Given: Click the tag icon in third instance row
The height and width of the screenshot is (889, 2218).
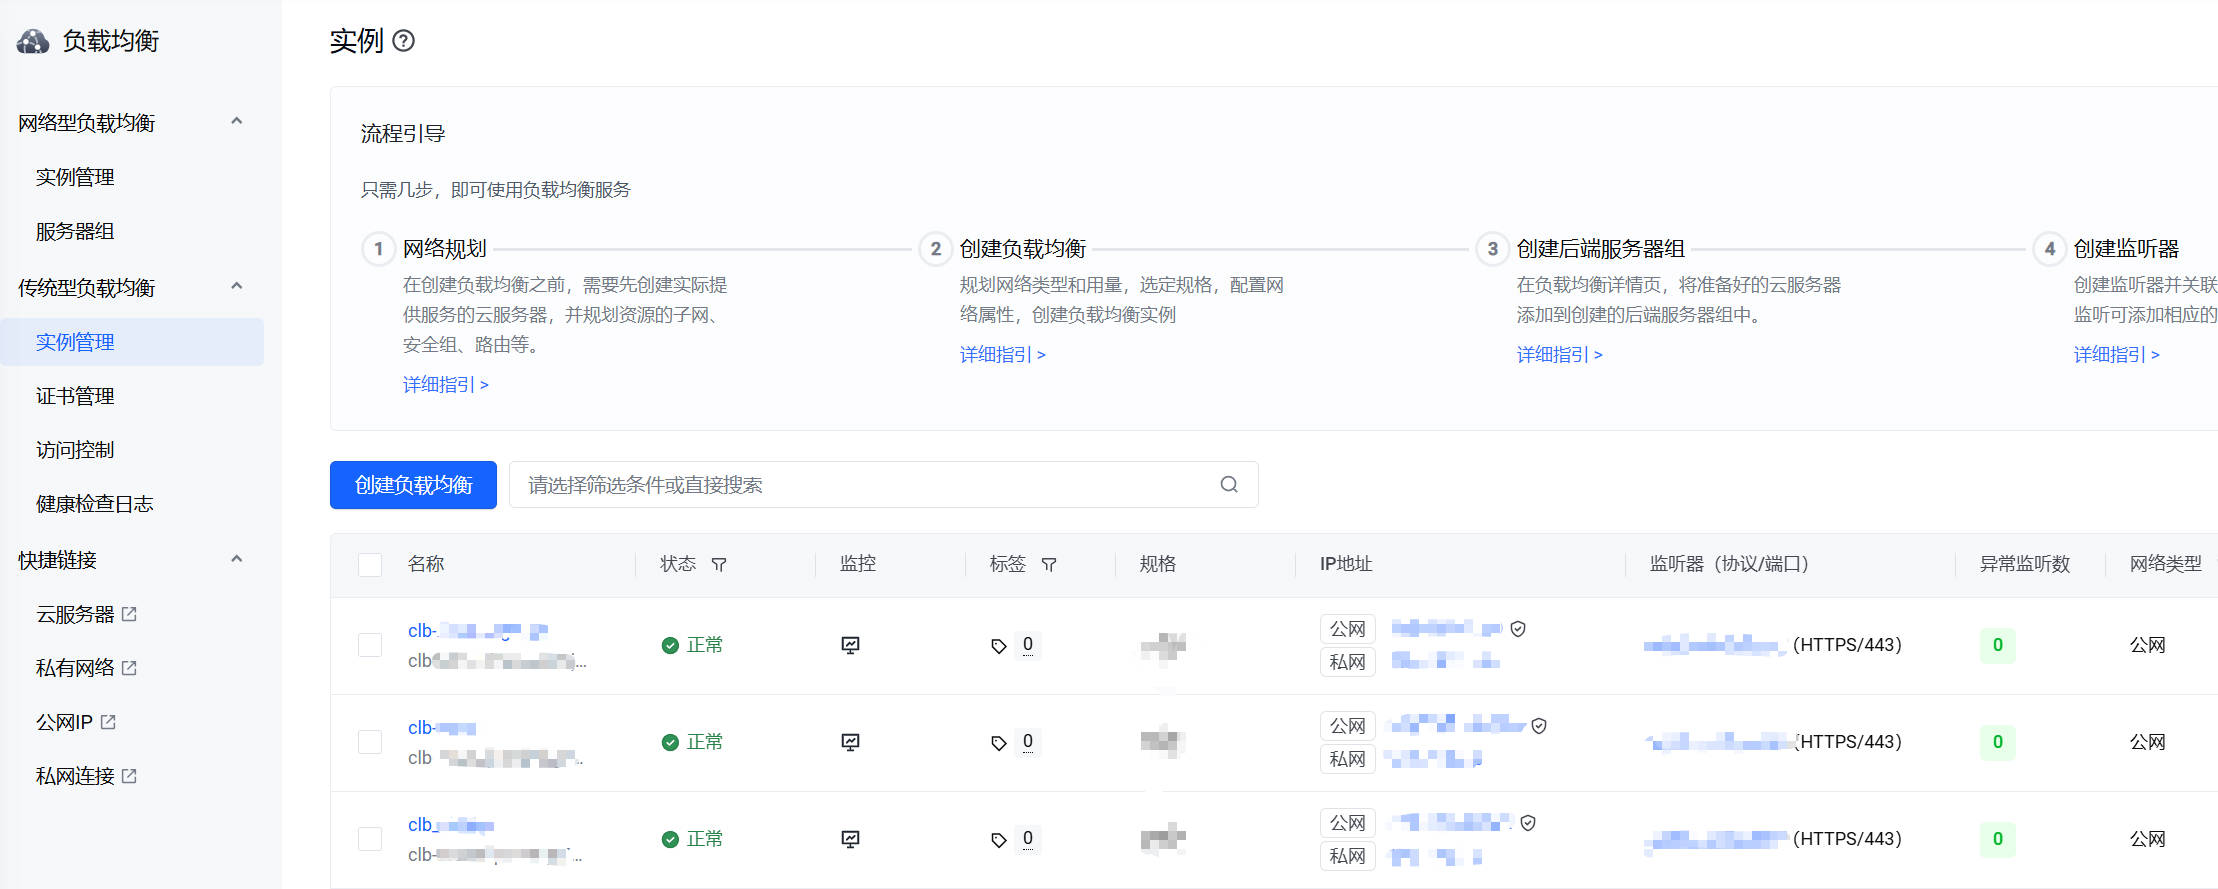Looking at the screenshot, I should click(998, 840).
